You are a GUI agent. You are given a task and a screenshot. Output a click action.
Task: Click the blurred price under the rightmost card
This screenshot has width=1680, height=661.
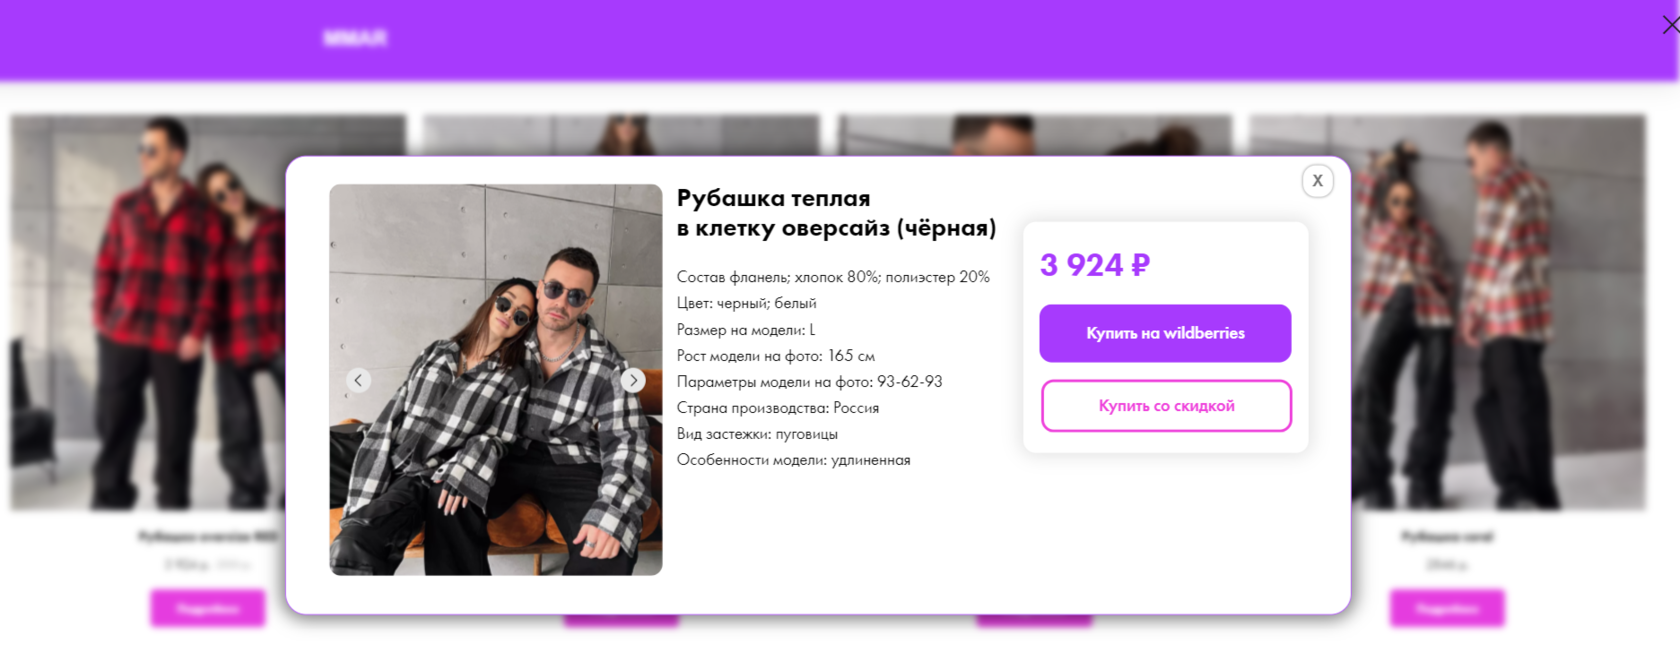click(1447, 565)
